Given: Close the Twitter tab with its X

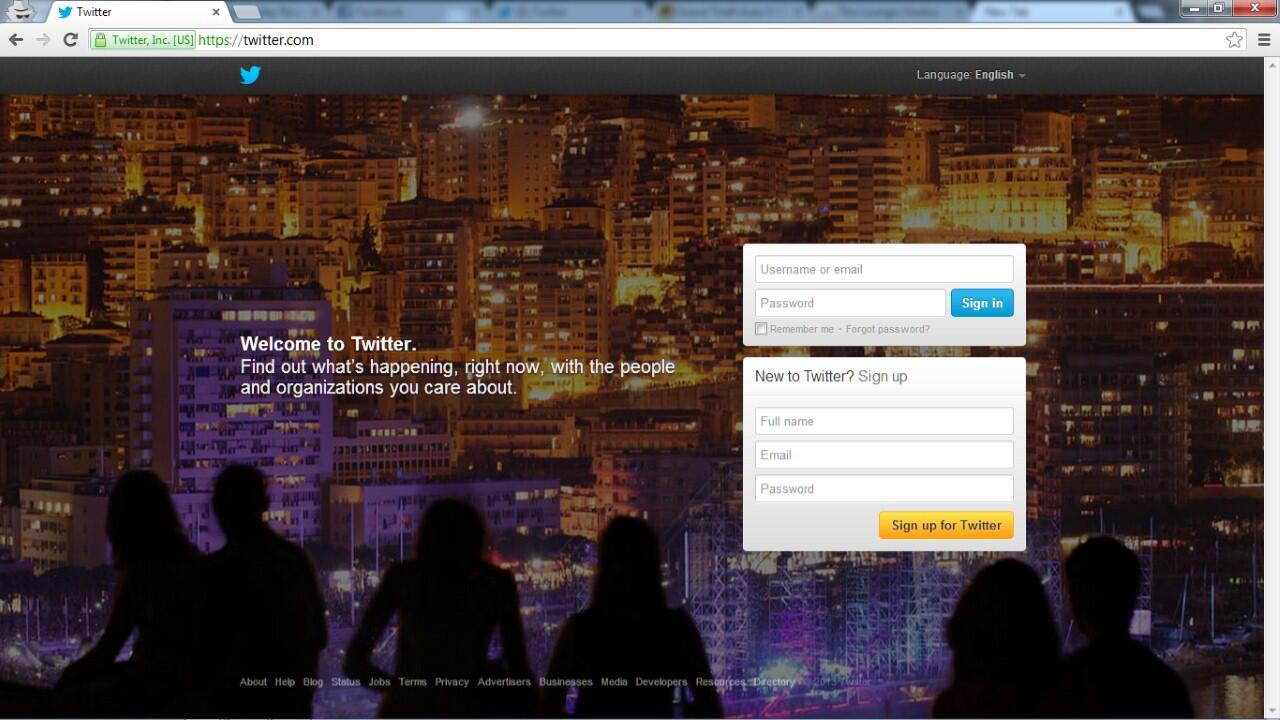Looking at the screenshot, I should [216, 12].
